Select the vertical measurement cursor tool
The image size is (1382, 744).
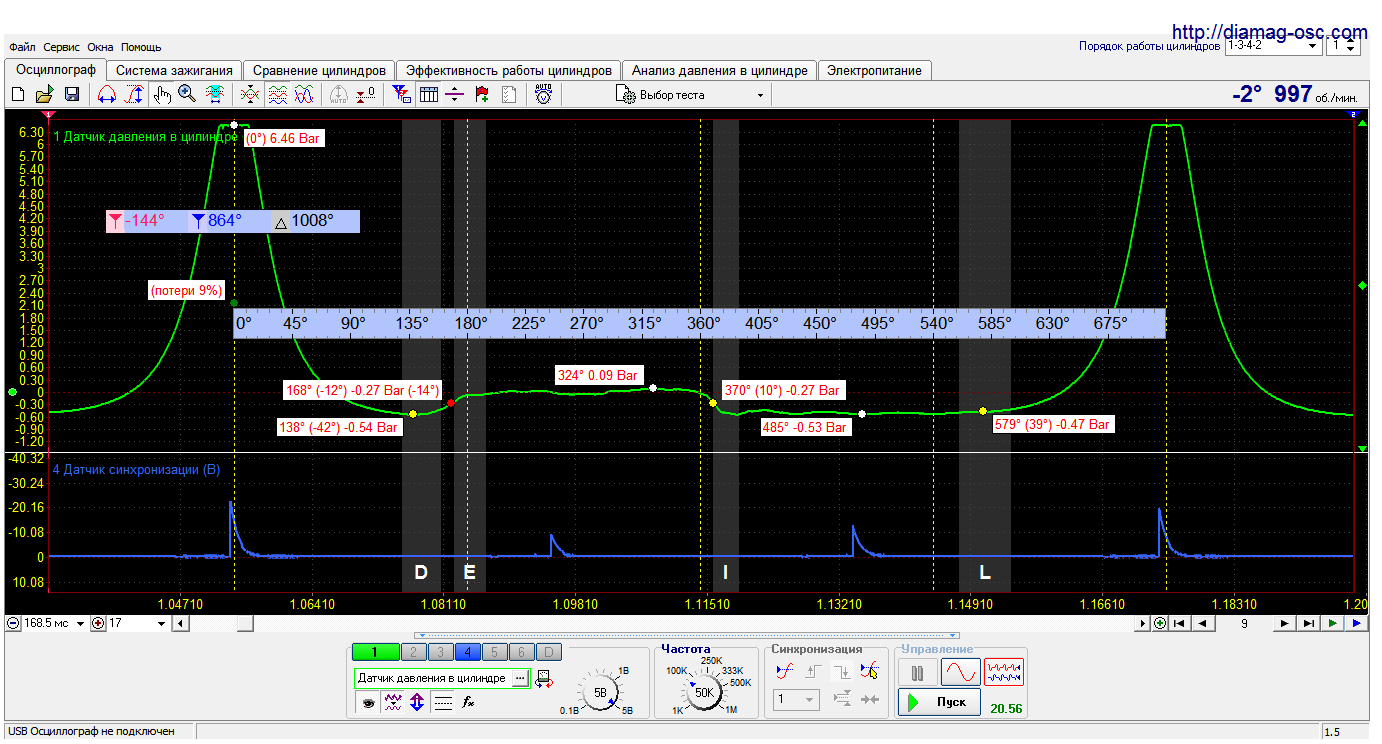pyautogui.click(x=133, y=94)
